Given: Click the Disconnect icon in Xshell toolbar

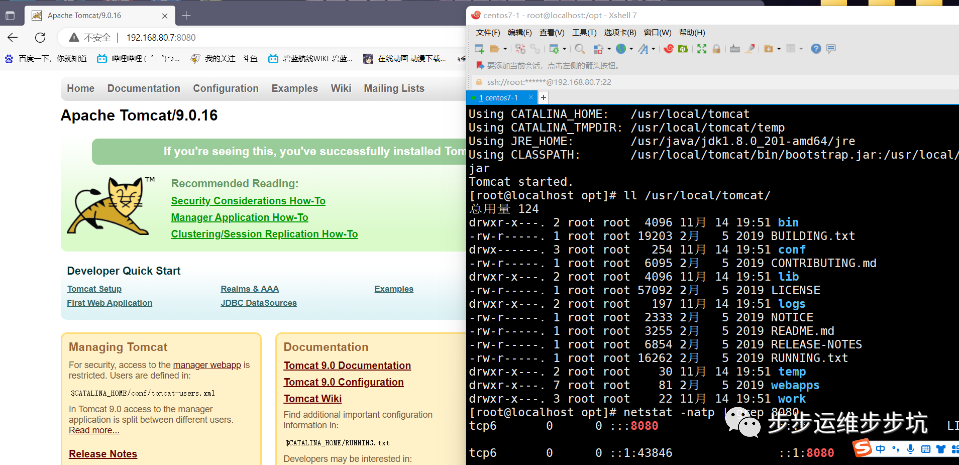Looking at the screenshot, I should click(520, 49).
